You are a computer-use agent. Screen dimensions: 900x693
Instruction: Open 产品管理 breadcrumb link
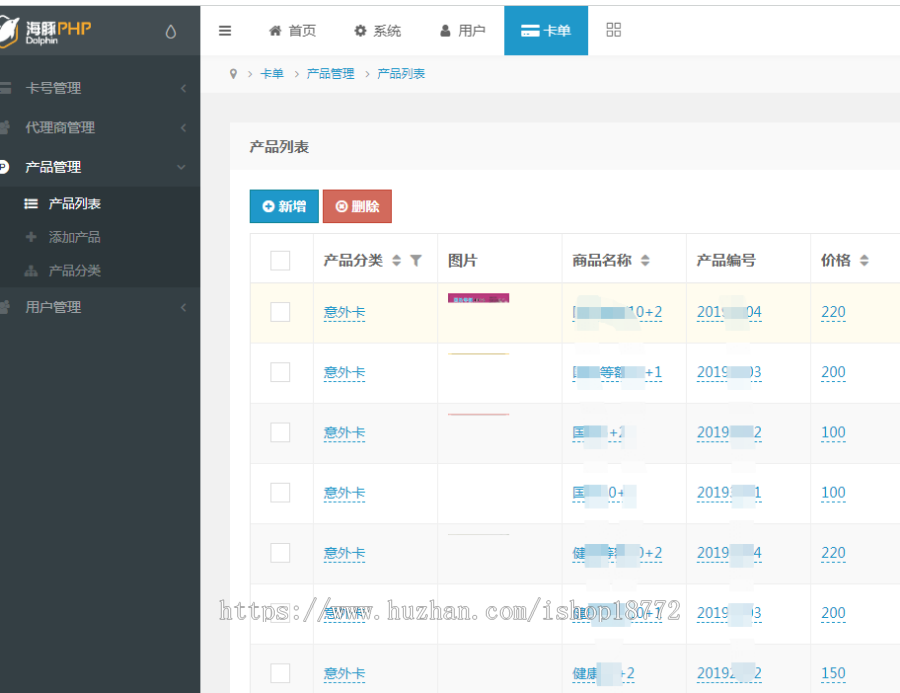pos(330,73)
